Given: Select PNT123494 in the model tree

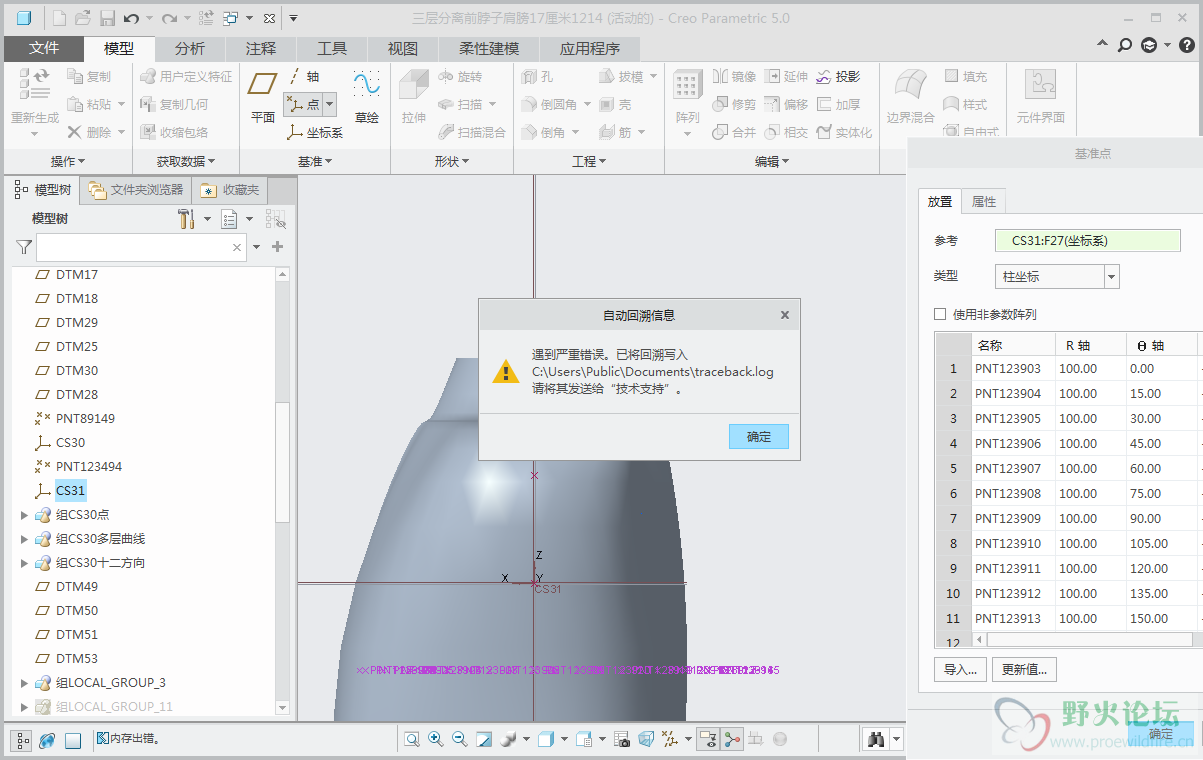Looking at the screenshot, I should coord(88,466).
